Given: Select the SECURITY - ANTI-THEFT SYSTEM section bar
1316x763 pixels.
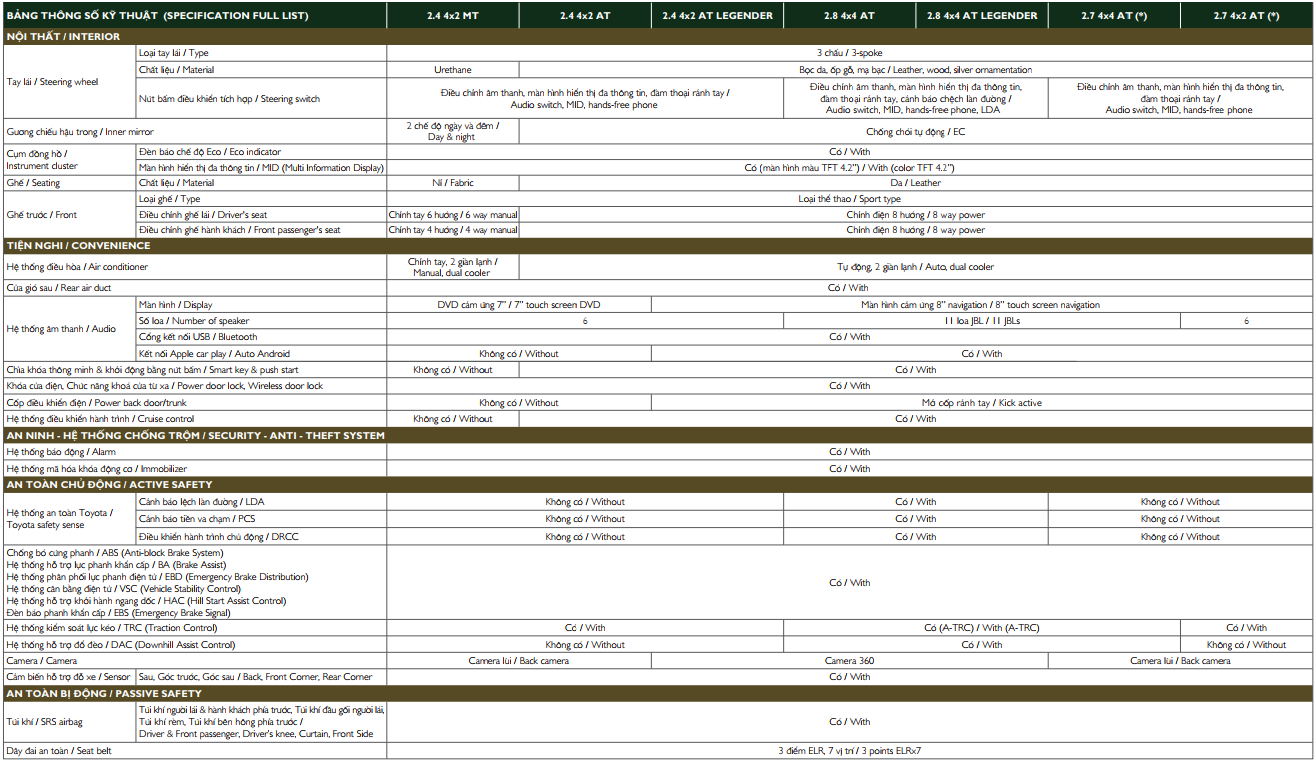Looking at the screenshot, I should click(658, 436).
